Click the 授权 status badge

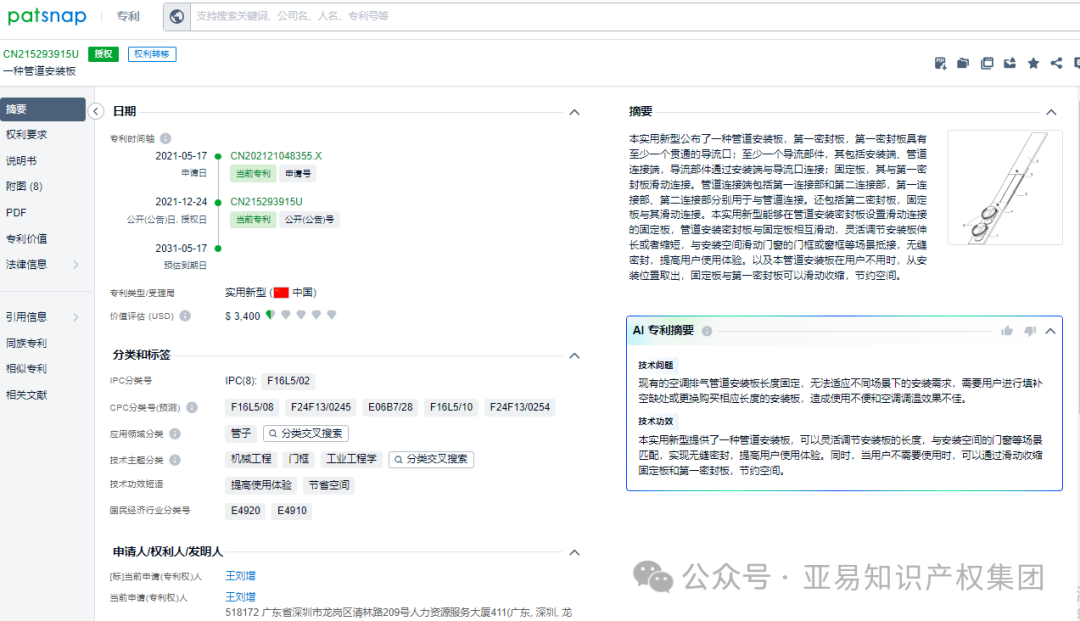point(103,54)
